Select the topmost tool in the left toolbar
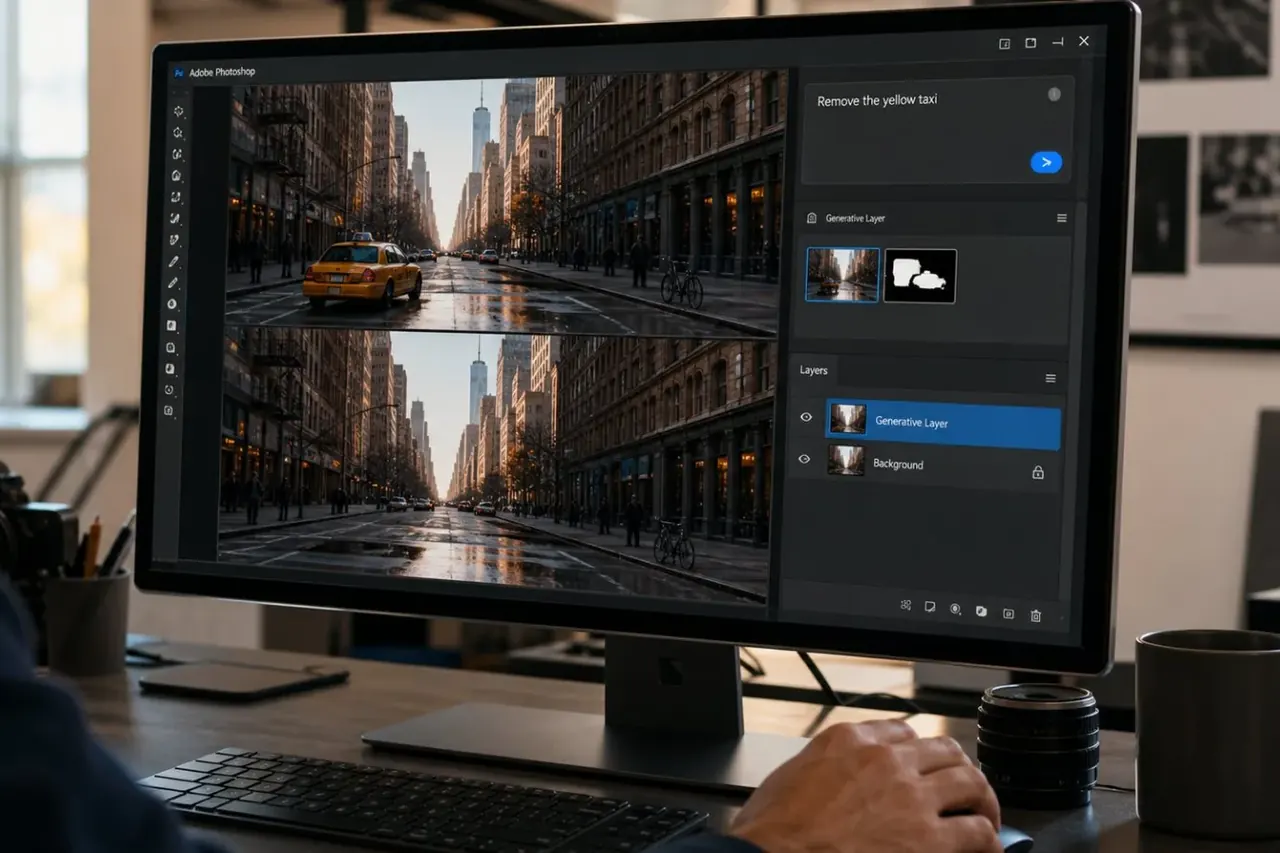Screen dimensions: 1280x853 coord(178,112)
